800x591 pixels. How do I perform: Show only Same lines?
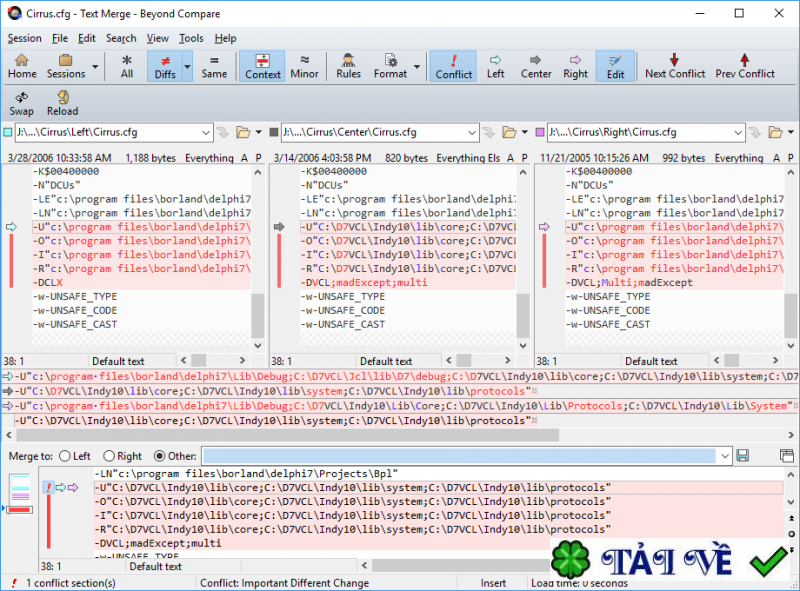[214, 66]
